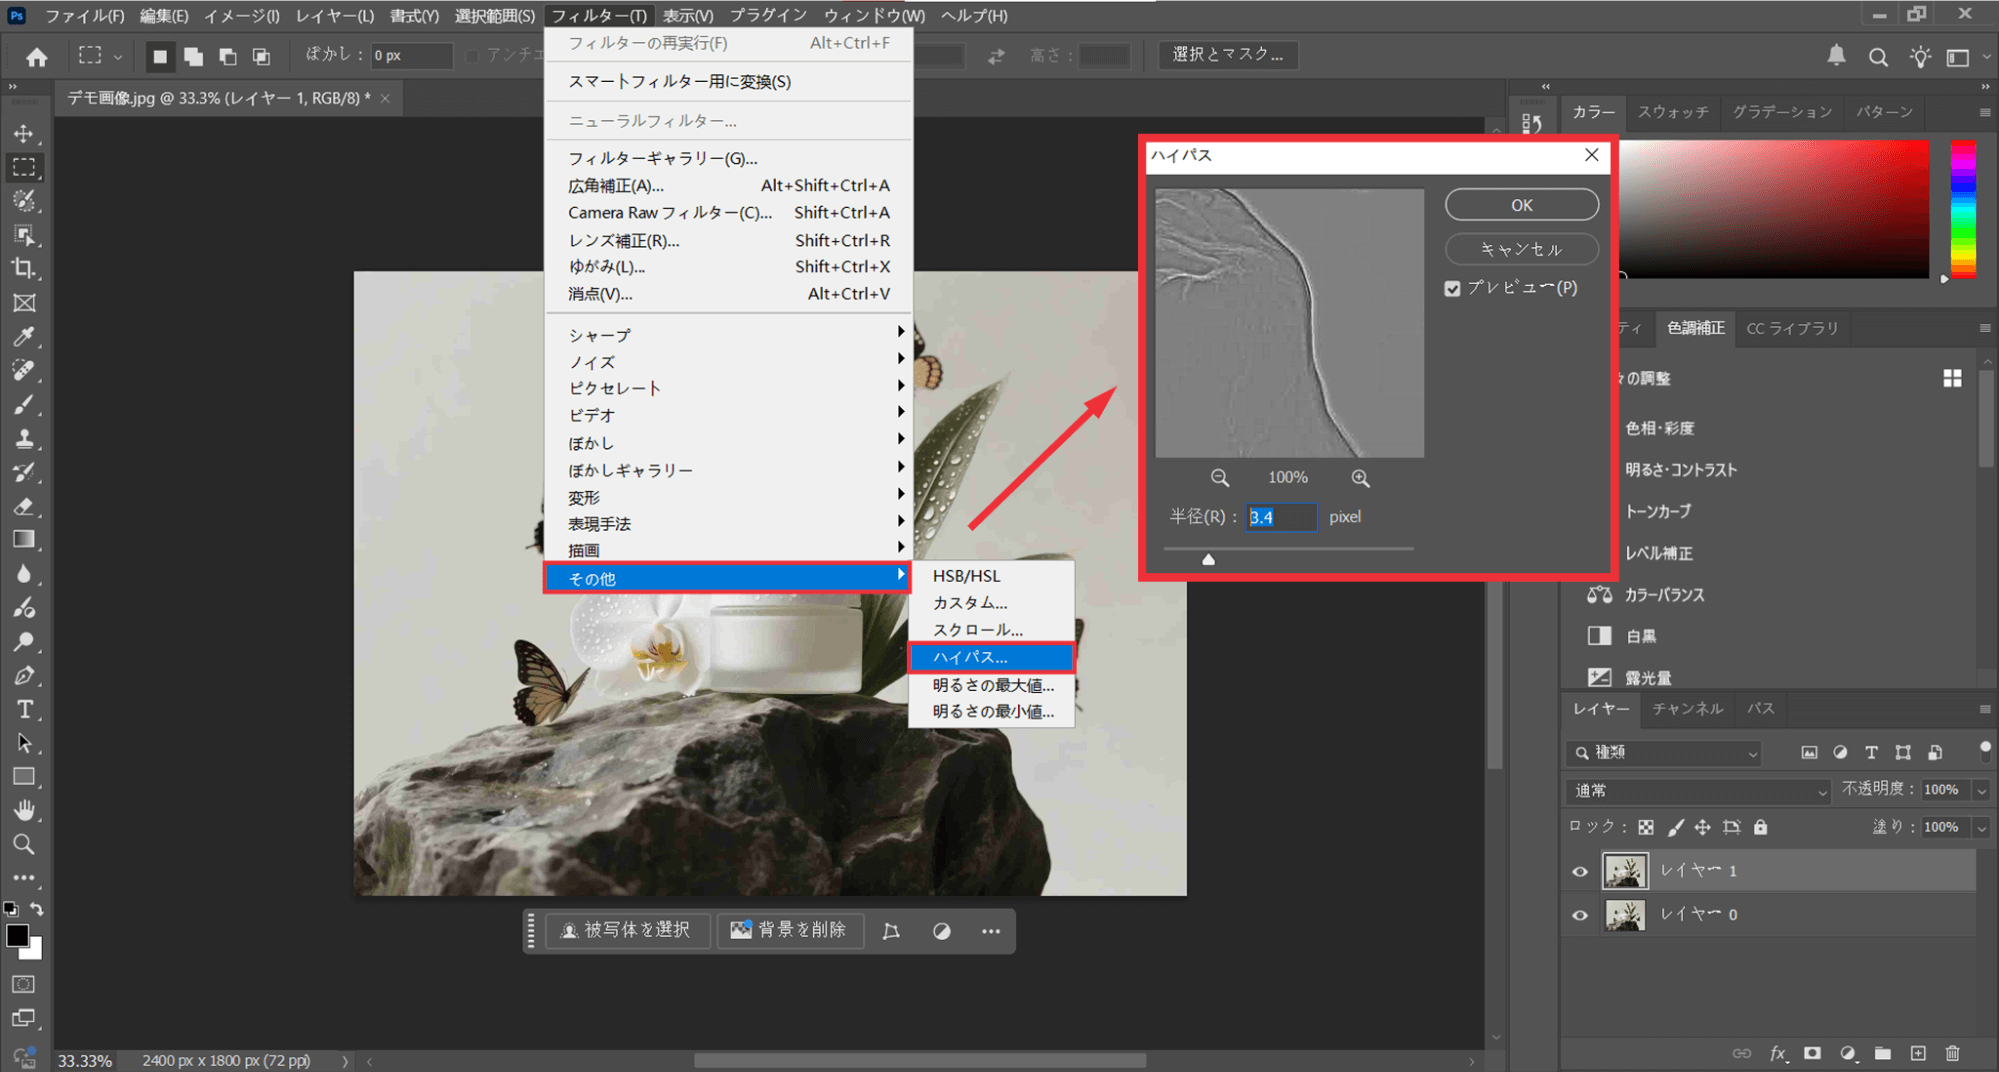Expand the シャープ submenu
This screenshot has height=1072, width=1999.
[x=728, y=335]
